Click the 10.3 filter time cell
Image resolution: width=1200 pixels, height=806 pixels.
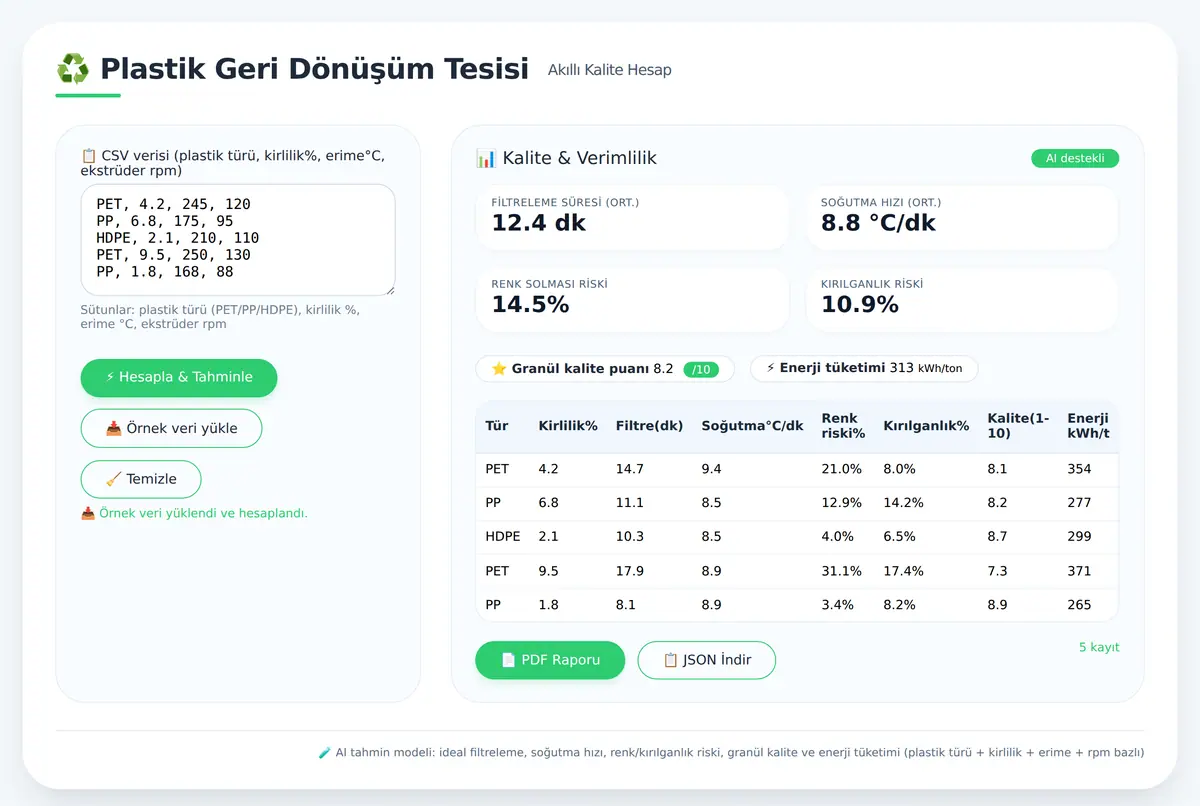[x=630, y=536]
